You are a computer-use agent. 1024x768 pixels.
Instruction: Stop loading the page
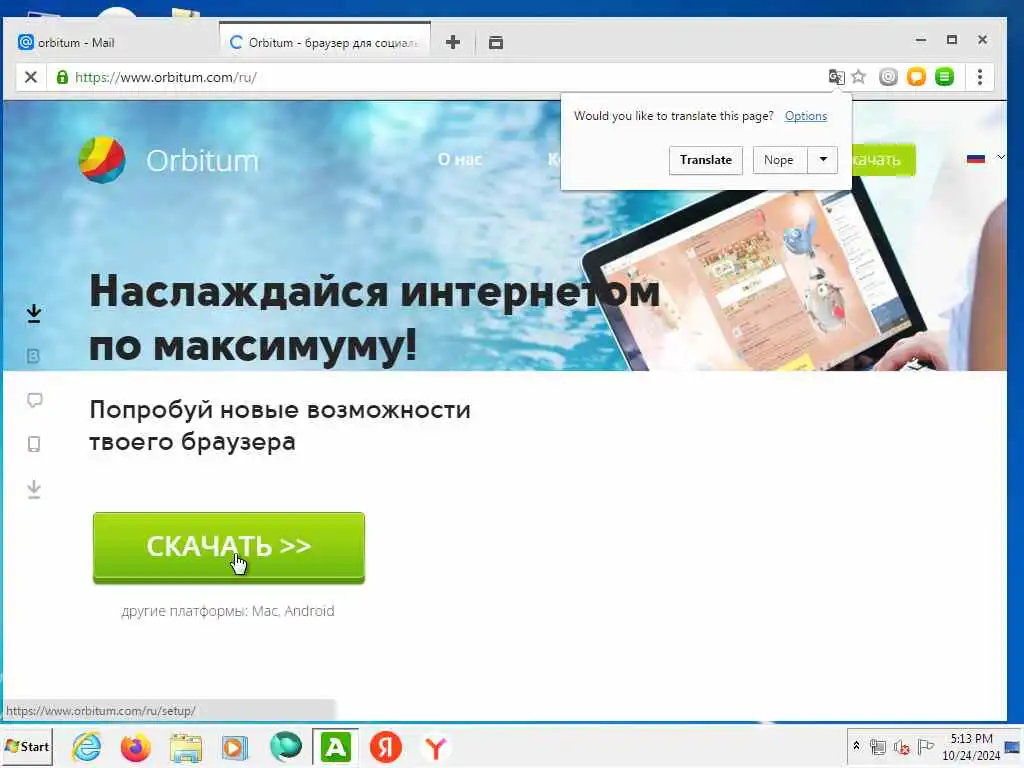(31, 77)
